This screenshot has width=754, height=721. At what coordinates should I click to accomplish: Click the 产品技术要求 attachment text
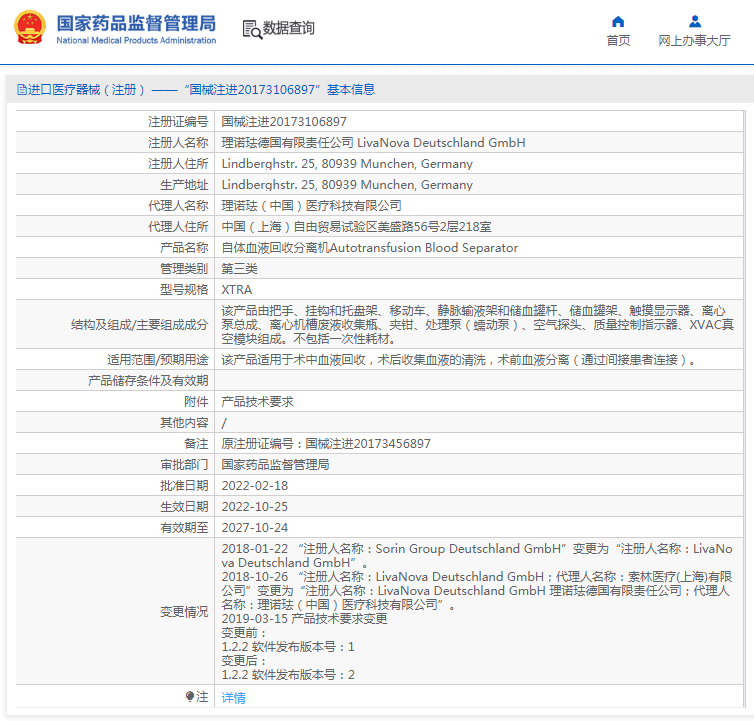[257, 402]
